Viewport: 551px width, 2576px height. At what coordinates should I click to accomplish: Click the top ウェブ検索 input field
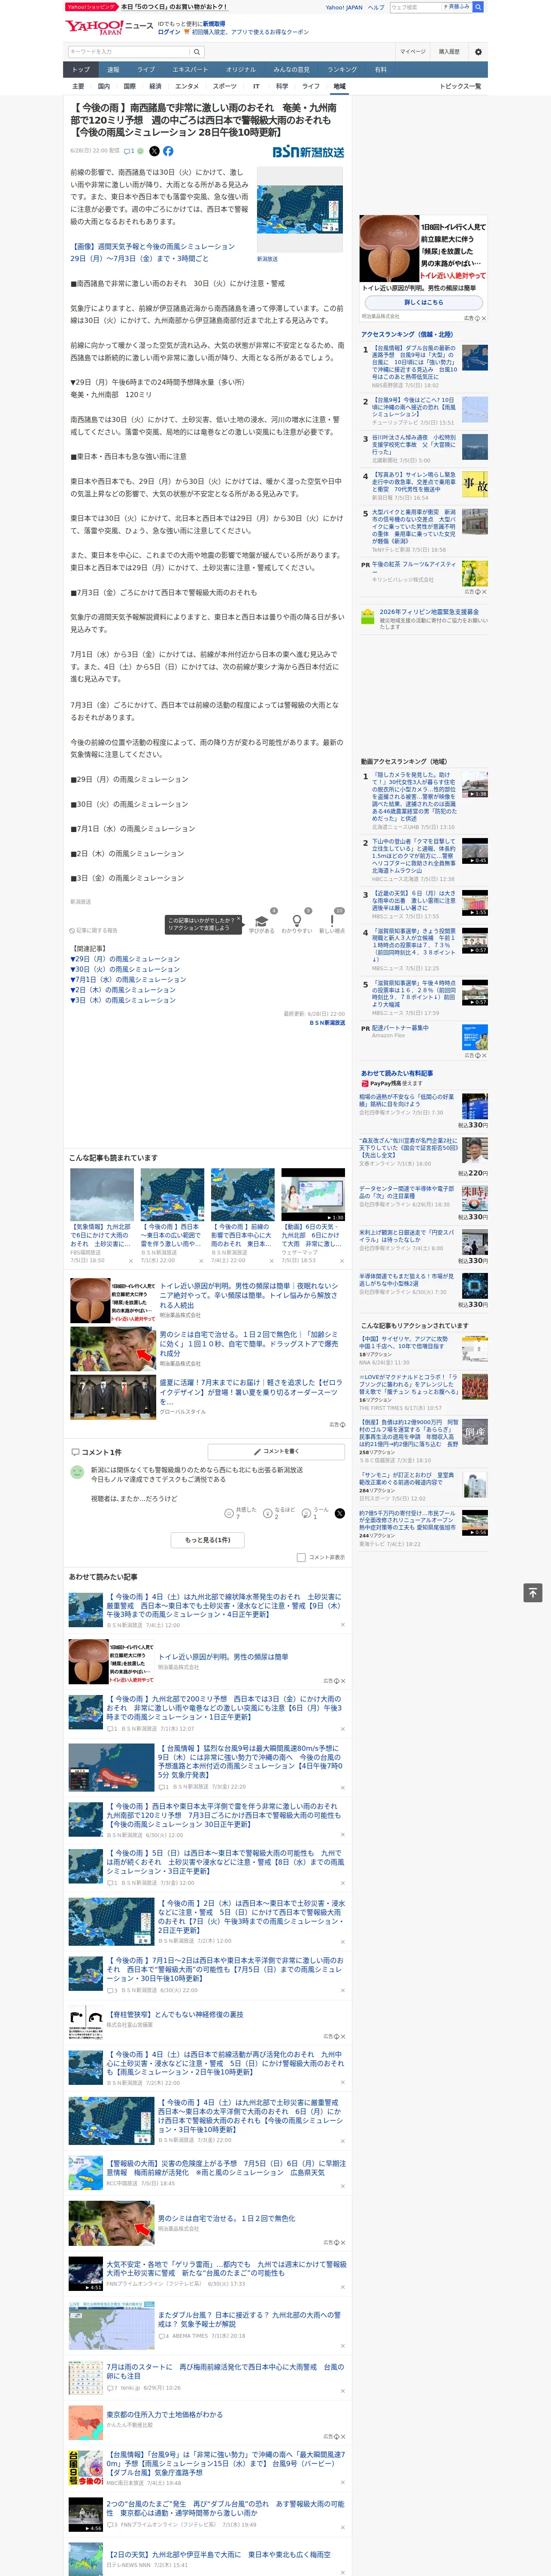click(x=416, y=7)
